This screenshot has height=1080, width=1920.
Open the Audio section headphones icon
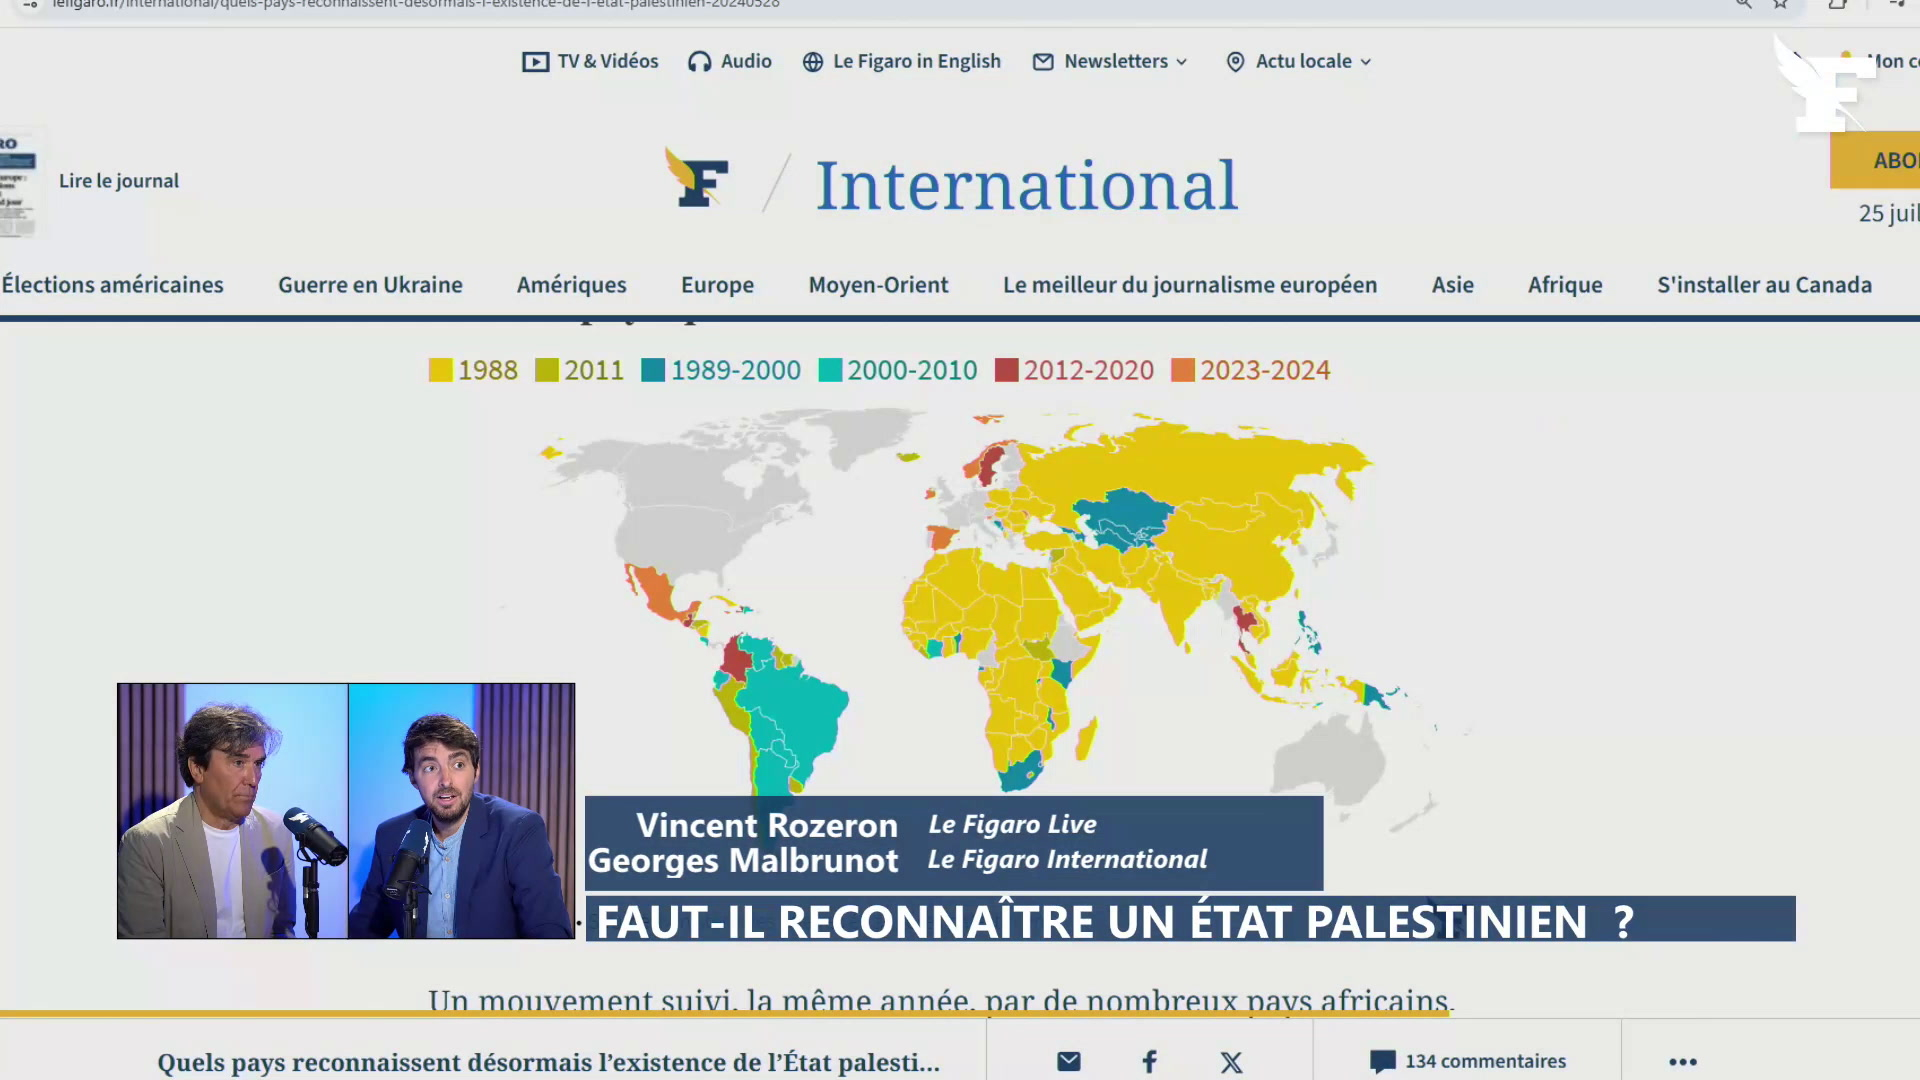click(x=699, y=61)
